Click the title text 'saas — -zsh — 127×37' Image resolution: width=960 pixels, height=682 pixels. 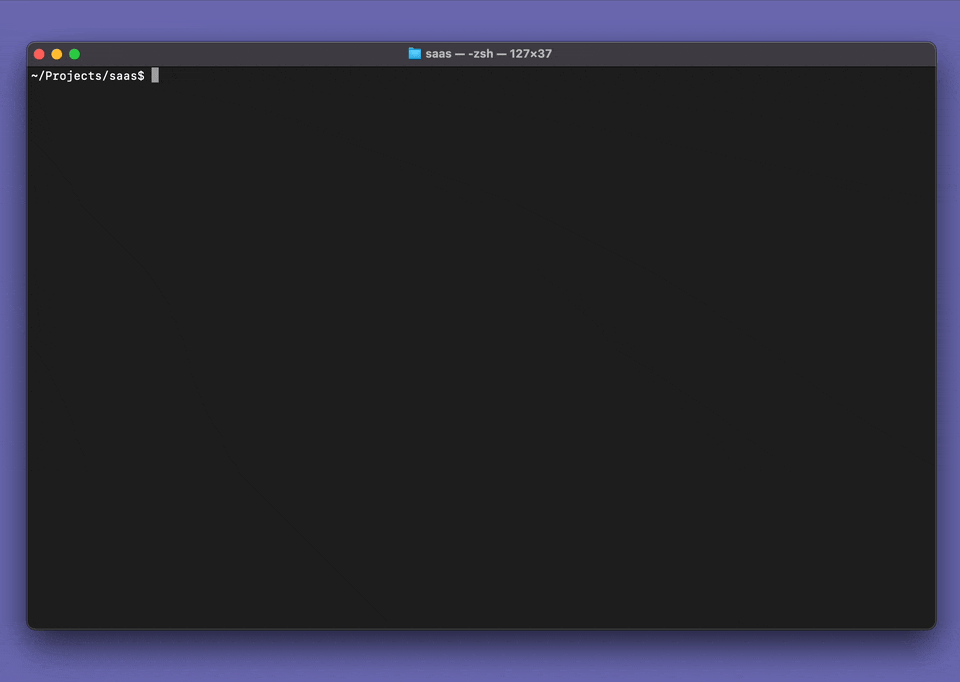click(489, 54)
